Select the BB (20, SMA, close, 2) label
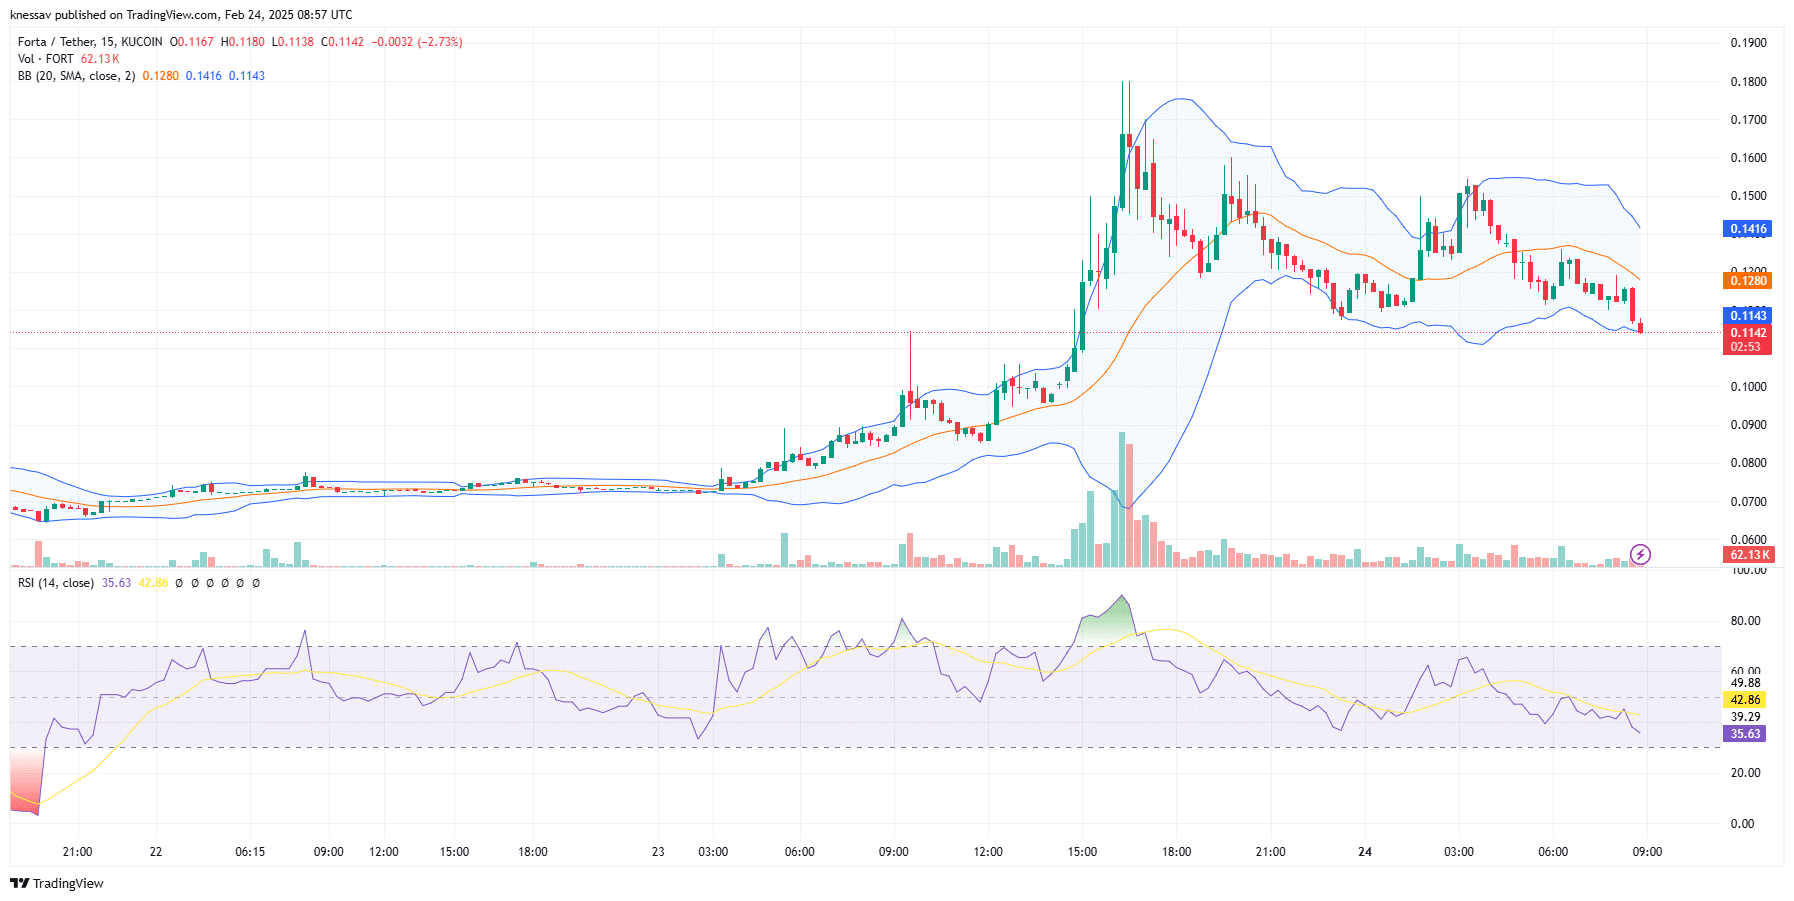This screenshot has height=901, width=1794. [x=77, y=76]
